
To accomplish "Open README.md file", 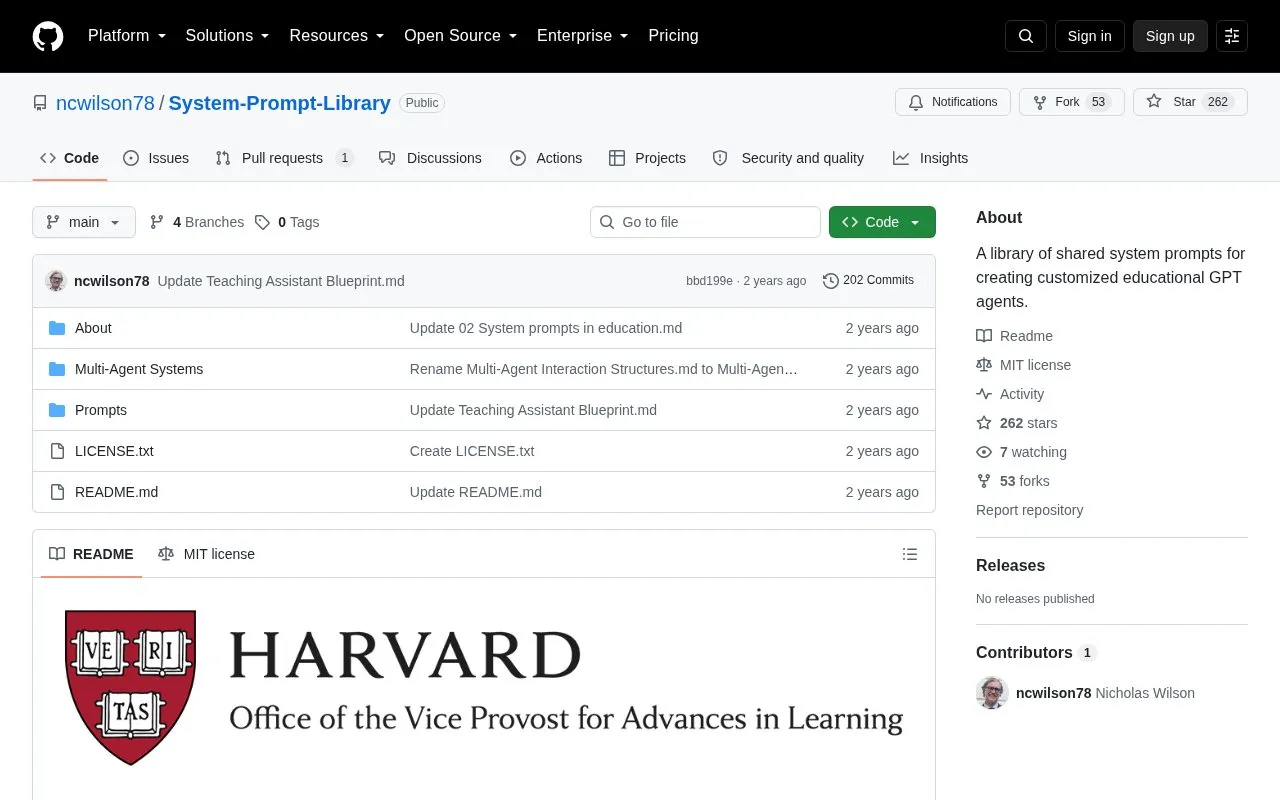I will click(116, 492).
